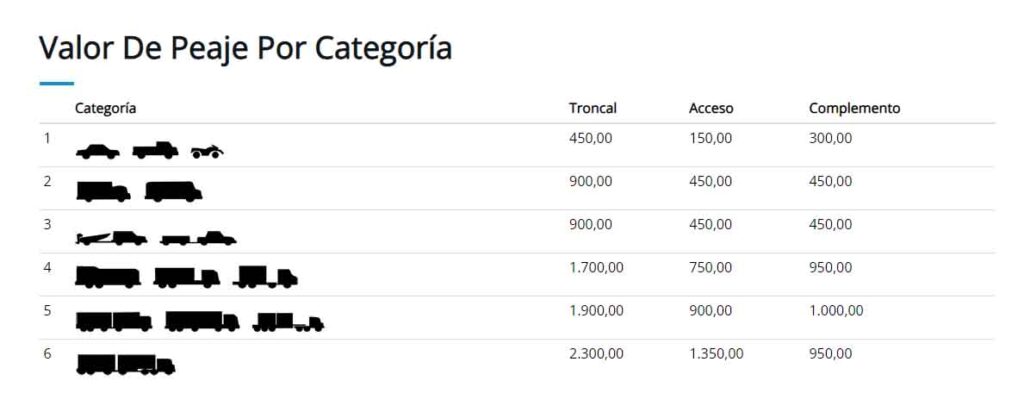Click the first box truck icon in category 2

(103, 191)
